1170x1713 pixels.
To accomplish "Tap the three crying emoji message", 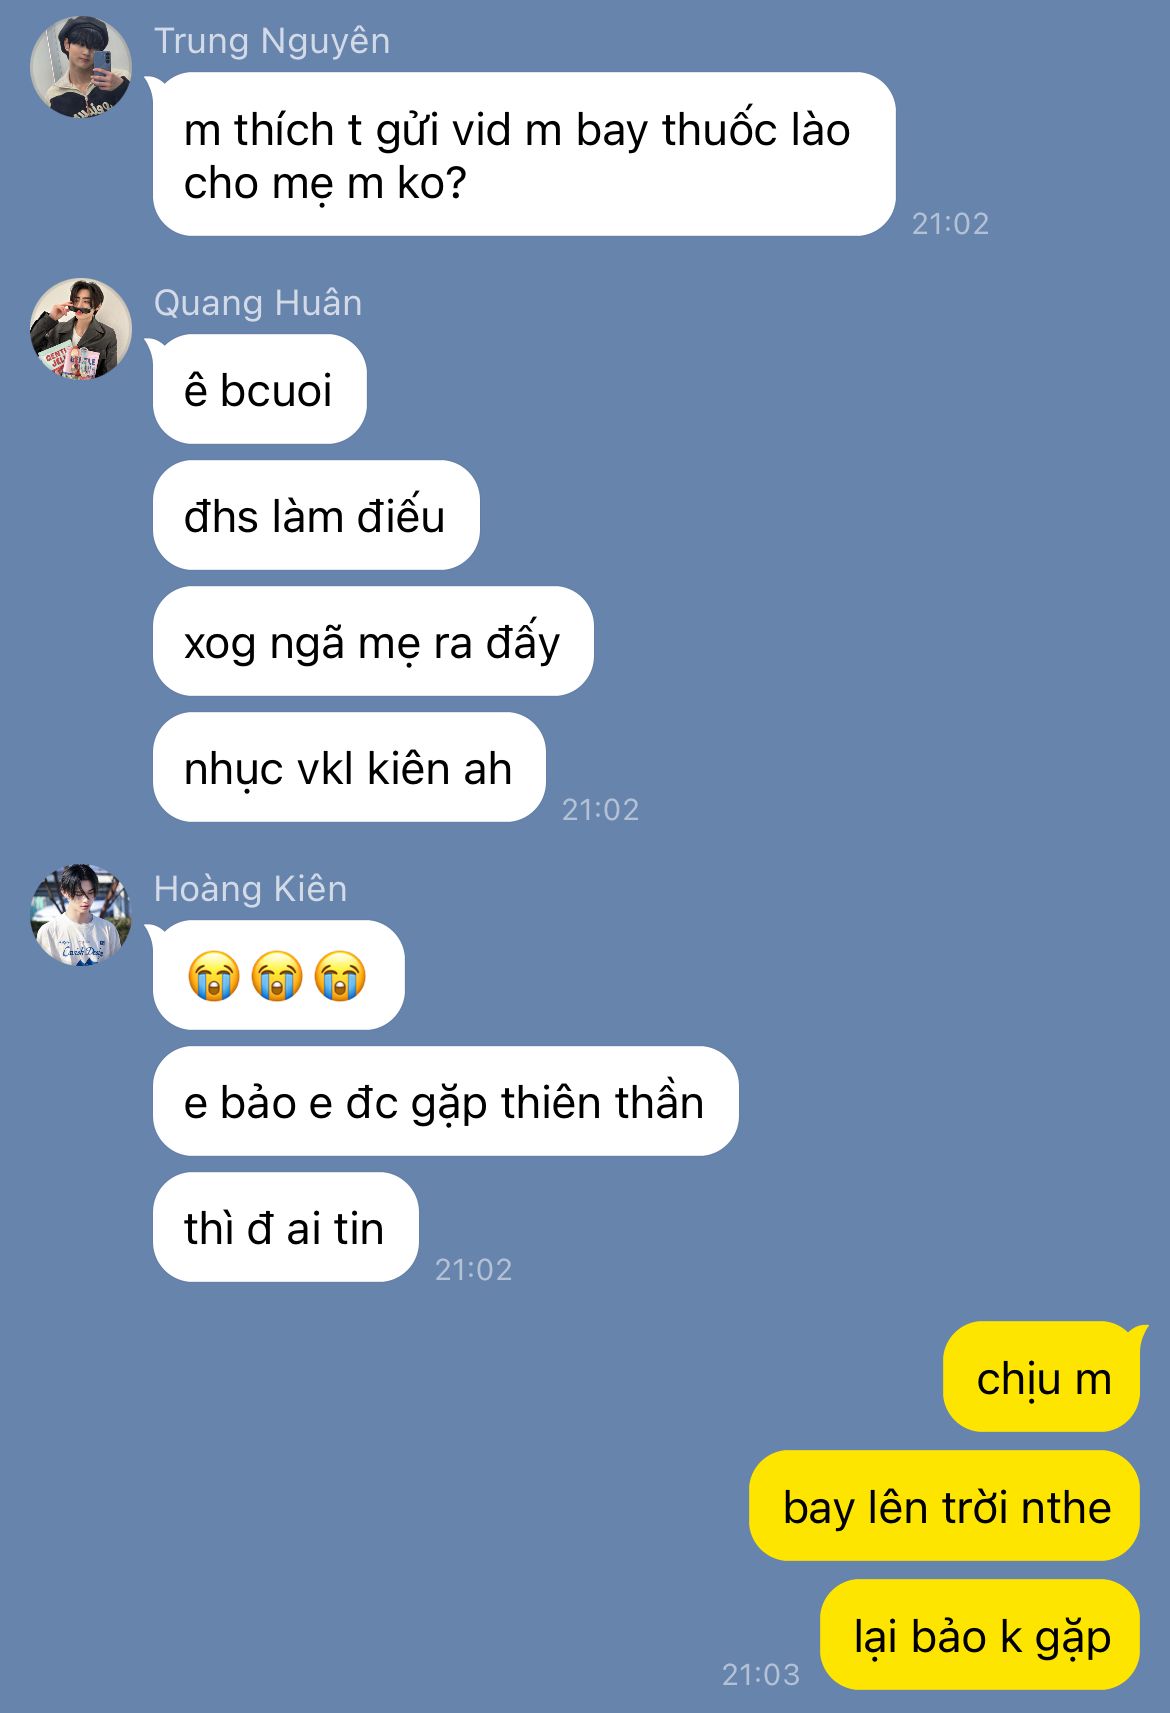I will (278, 975).
